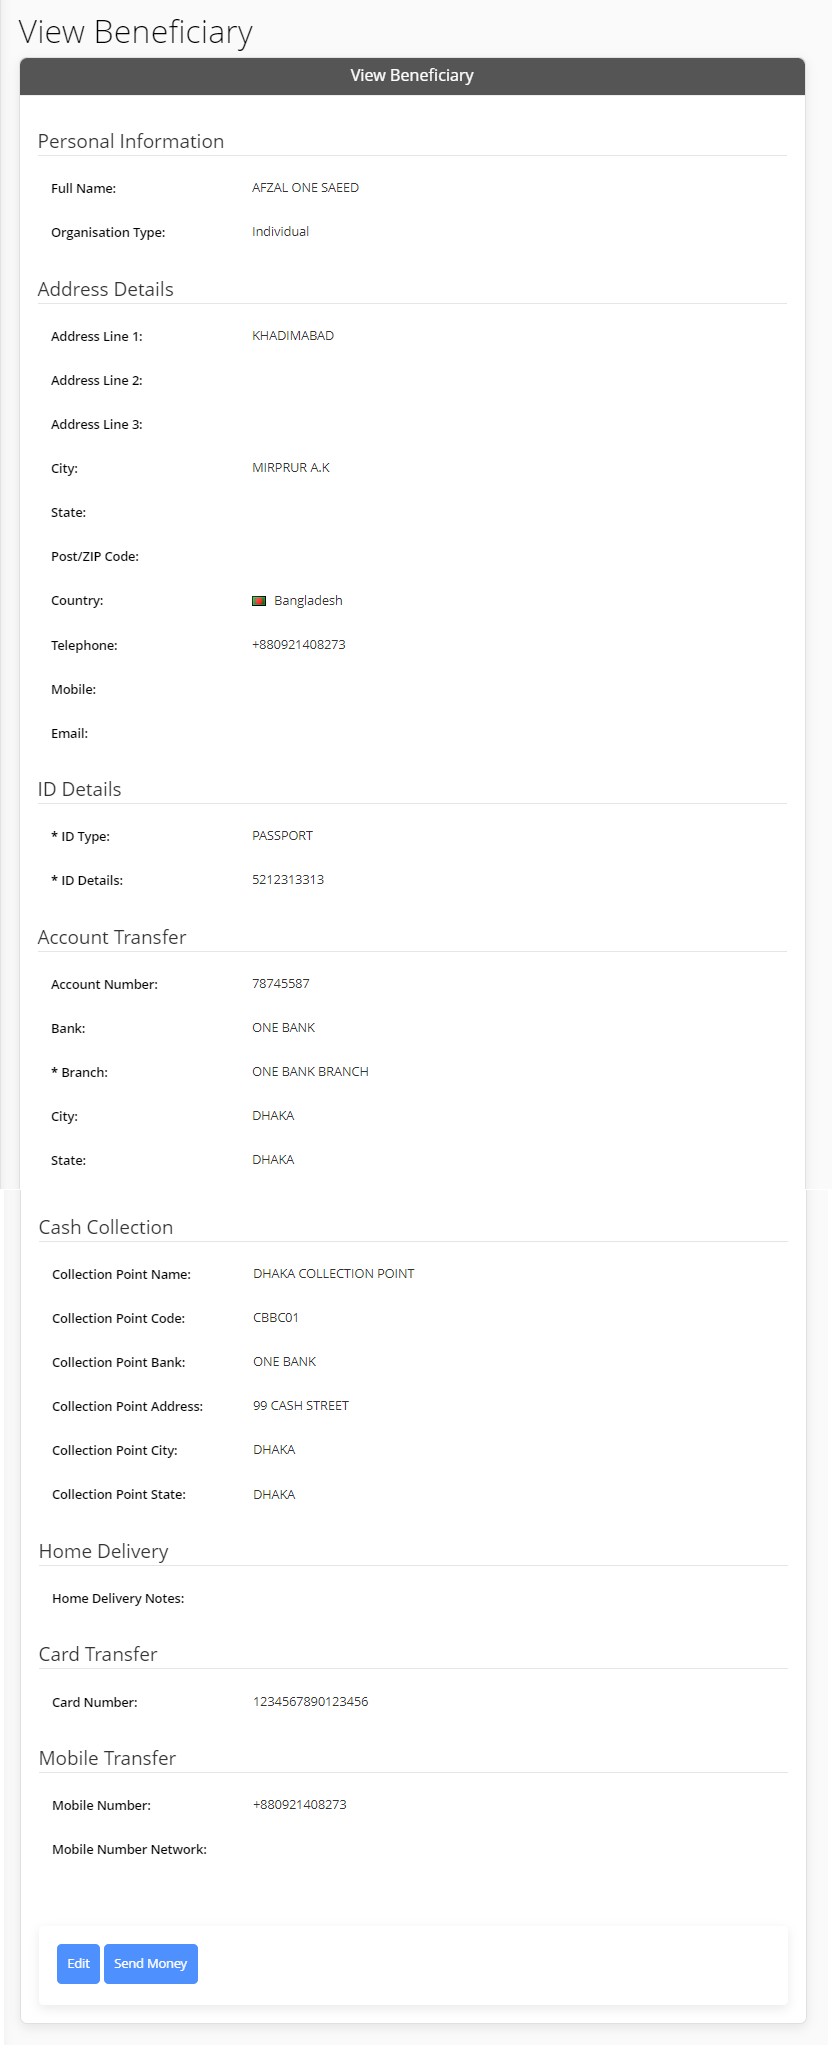Click the KHADIMABAD address line value
The height and width of the screenshot is (2050, 832).
[293, 336]
